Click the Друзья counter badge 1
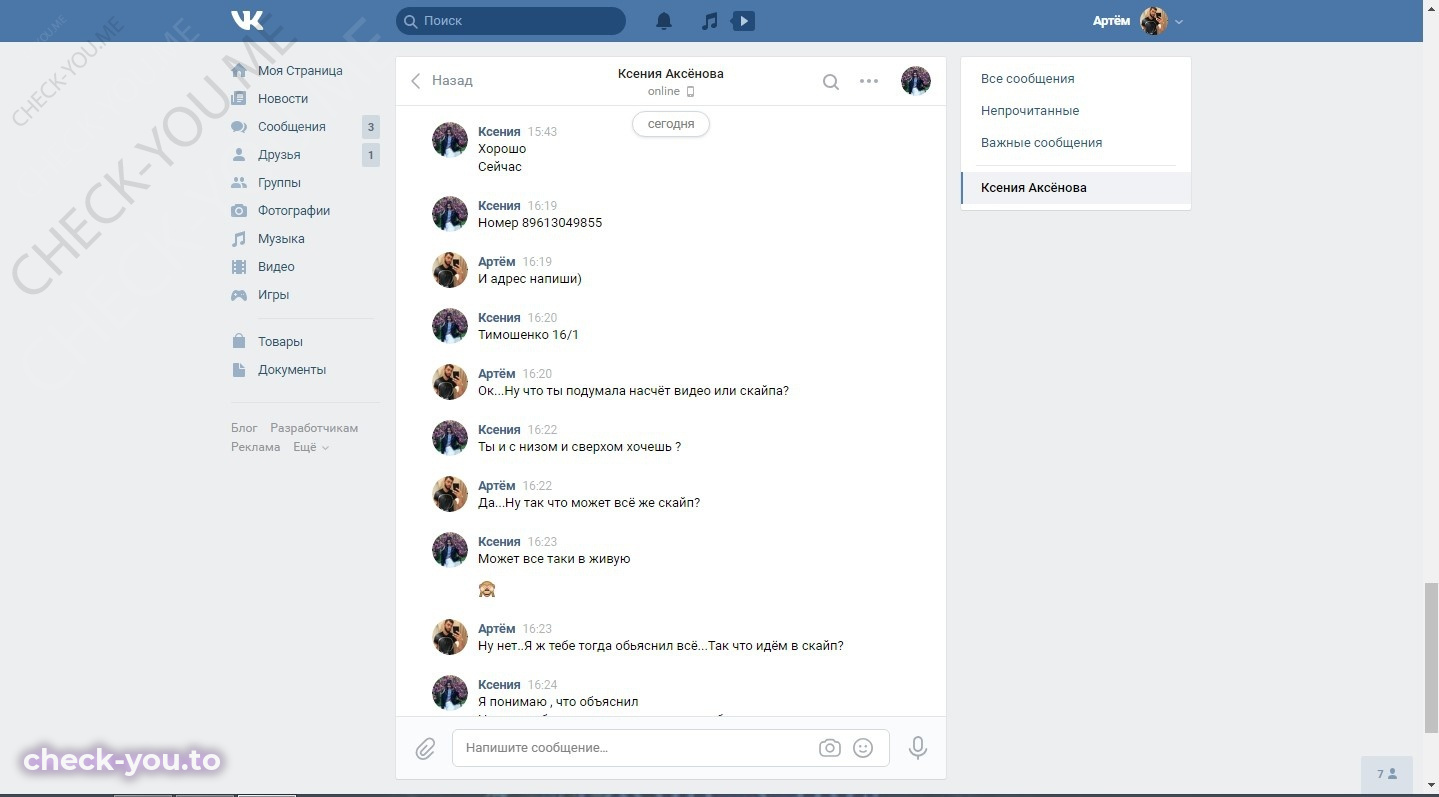 [x=371, y=155]
